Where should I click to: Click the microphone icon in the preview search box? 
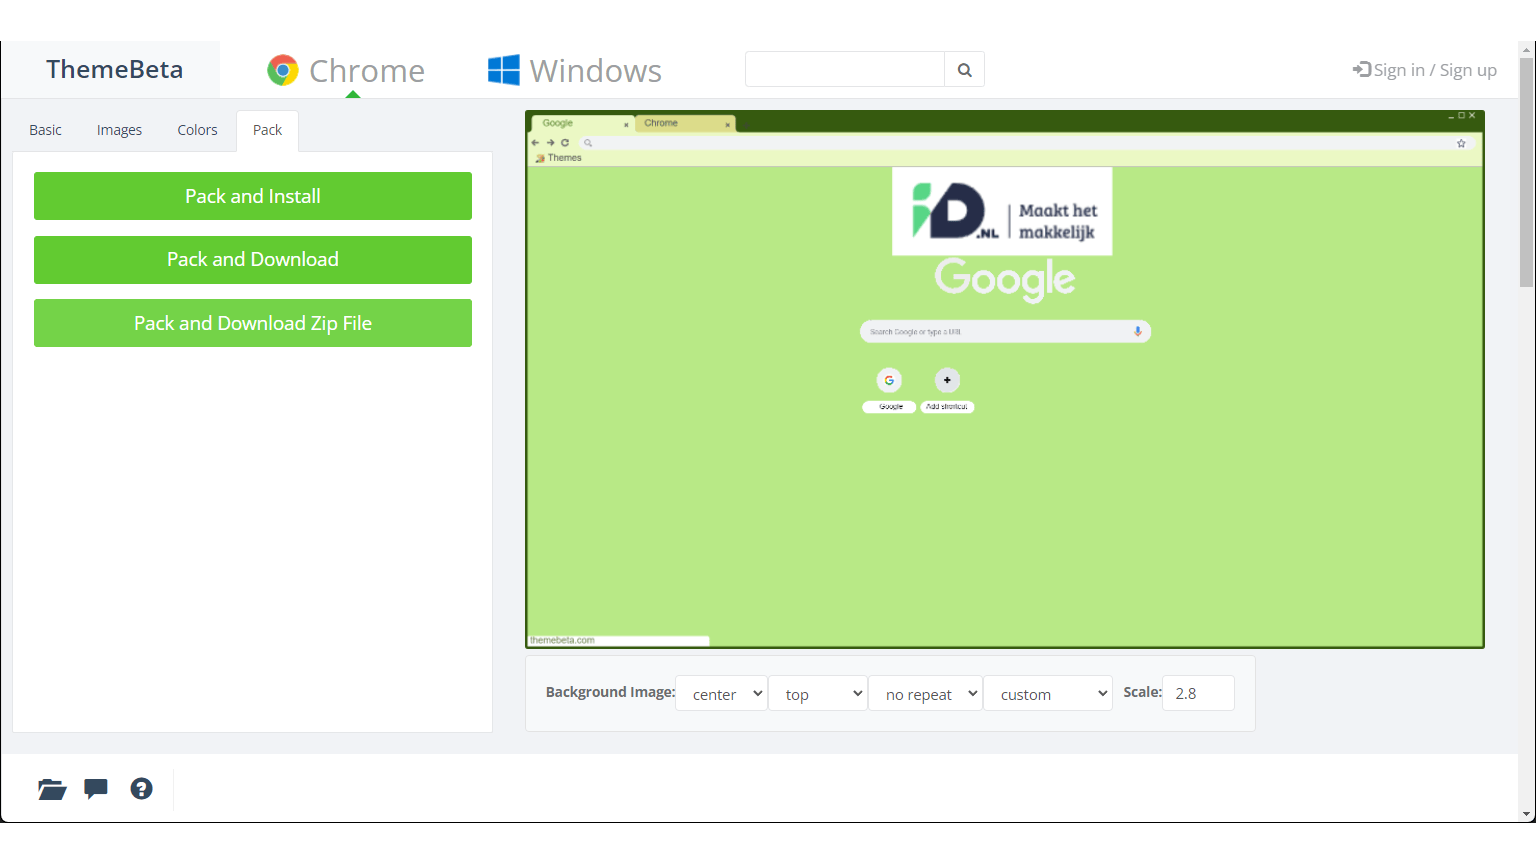tap(1138, 332)
